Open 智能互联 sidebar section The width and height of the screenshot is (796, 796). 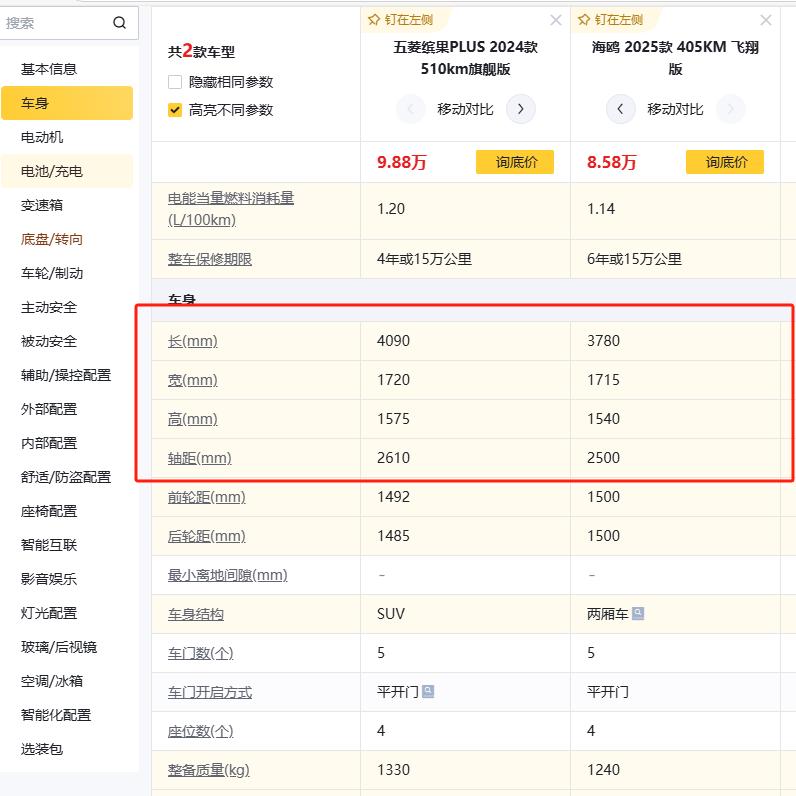[x=49, y=545]
